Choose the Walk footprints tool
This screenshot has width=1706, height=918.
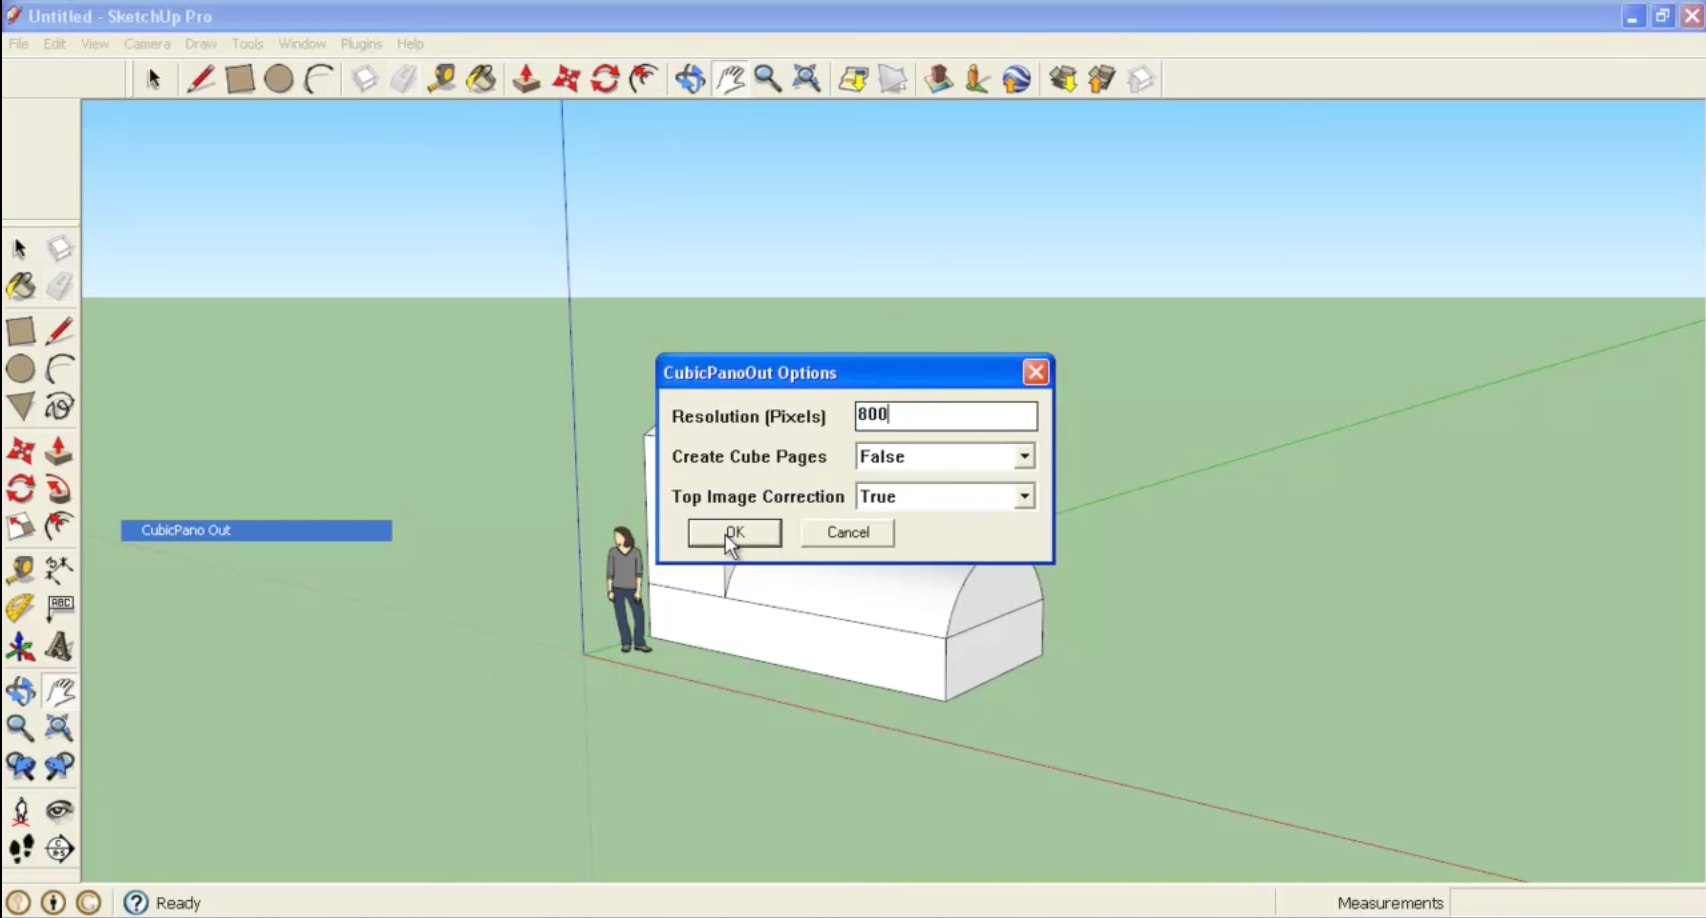[x=20, y=849]
